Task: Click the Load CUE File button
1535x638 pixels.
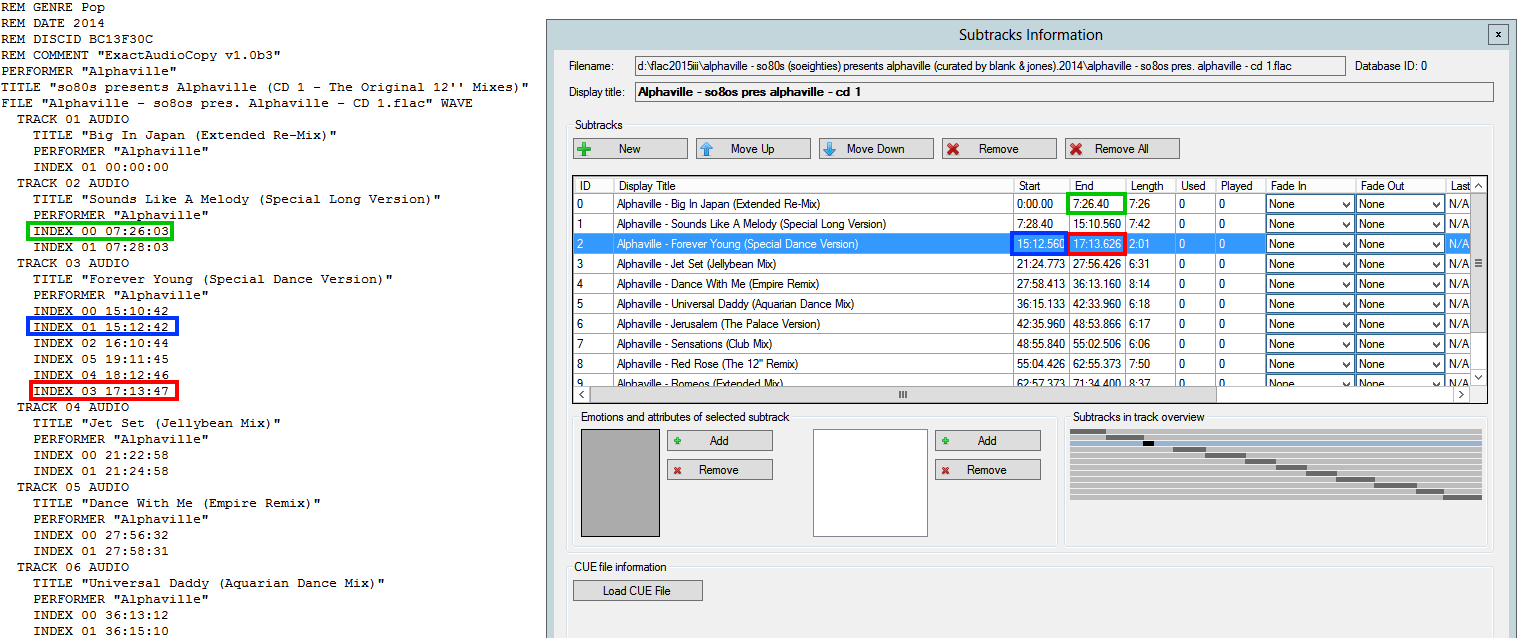Action: coord(638,590)
